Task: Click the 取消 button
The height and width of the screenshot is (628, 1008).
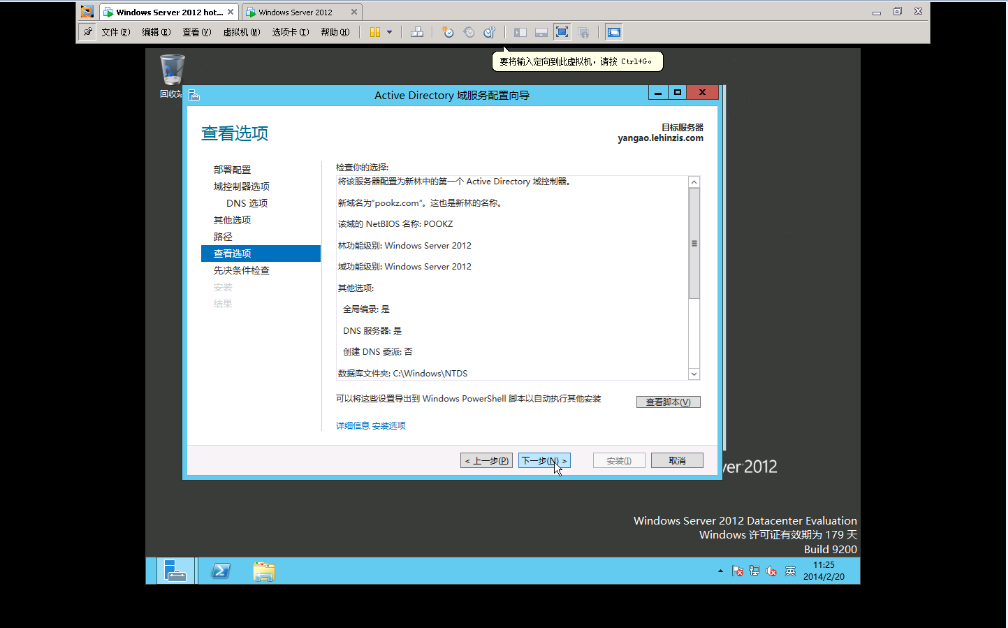Action: click(x=677, y=460)
